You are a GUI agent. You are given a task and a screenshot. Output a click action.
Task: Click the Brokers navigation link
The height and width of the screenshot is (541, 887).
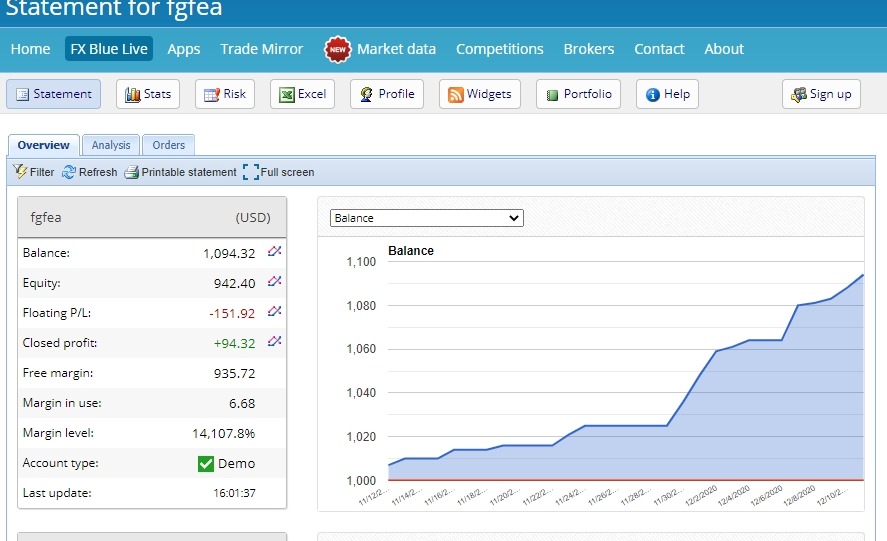click(x=589, y=49)
